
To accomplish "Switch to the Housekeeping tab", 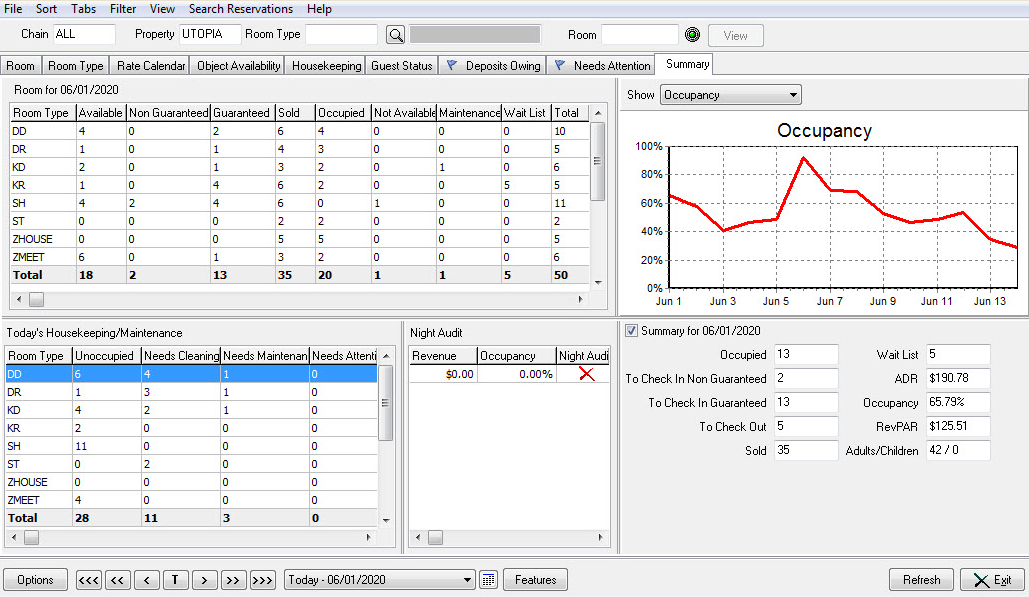I will pyautogui.click(x=326, y=66).
